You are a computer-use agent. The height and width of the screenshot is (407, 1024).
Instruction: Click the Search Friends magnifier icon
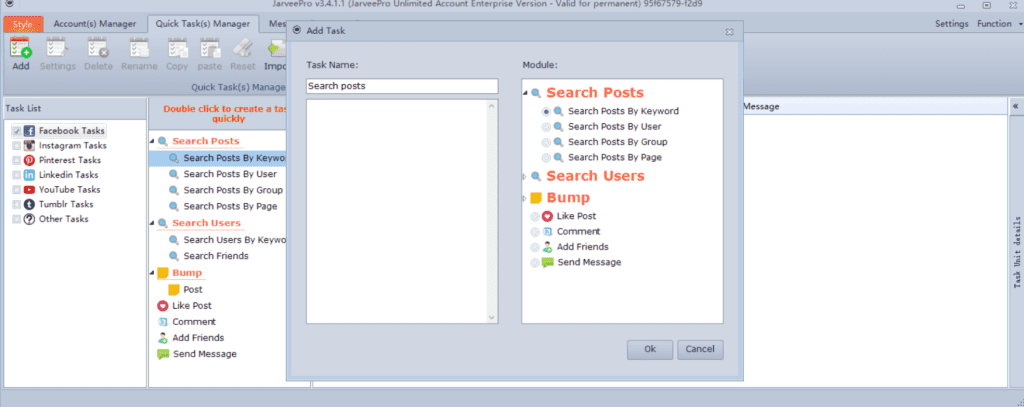click(174, 256)
